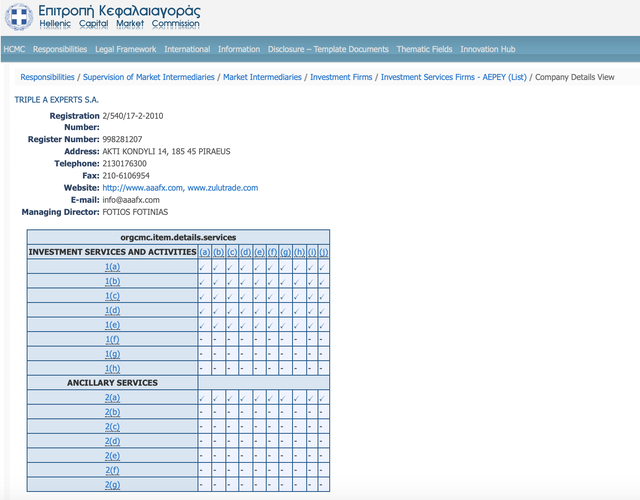Click checkmark in row 1(c), column (e)
The image size is (640, 500).
click(257, 297)
